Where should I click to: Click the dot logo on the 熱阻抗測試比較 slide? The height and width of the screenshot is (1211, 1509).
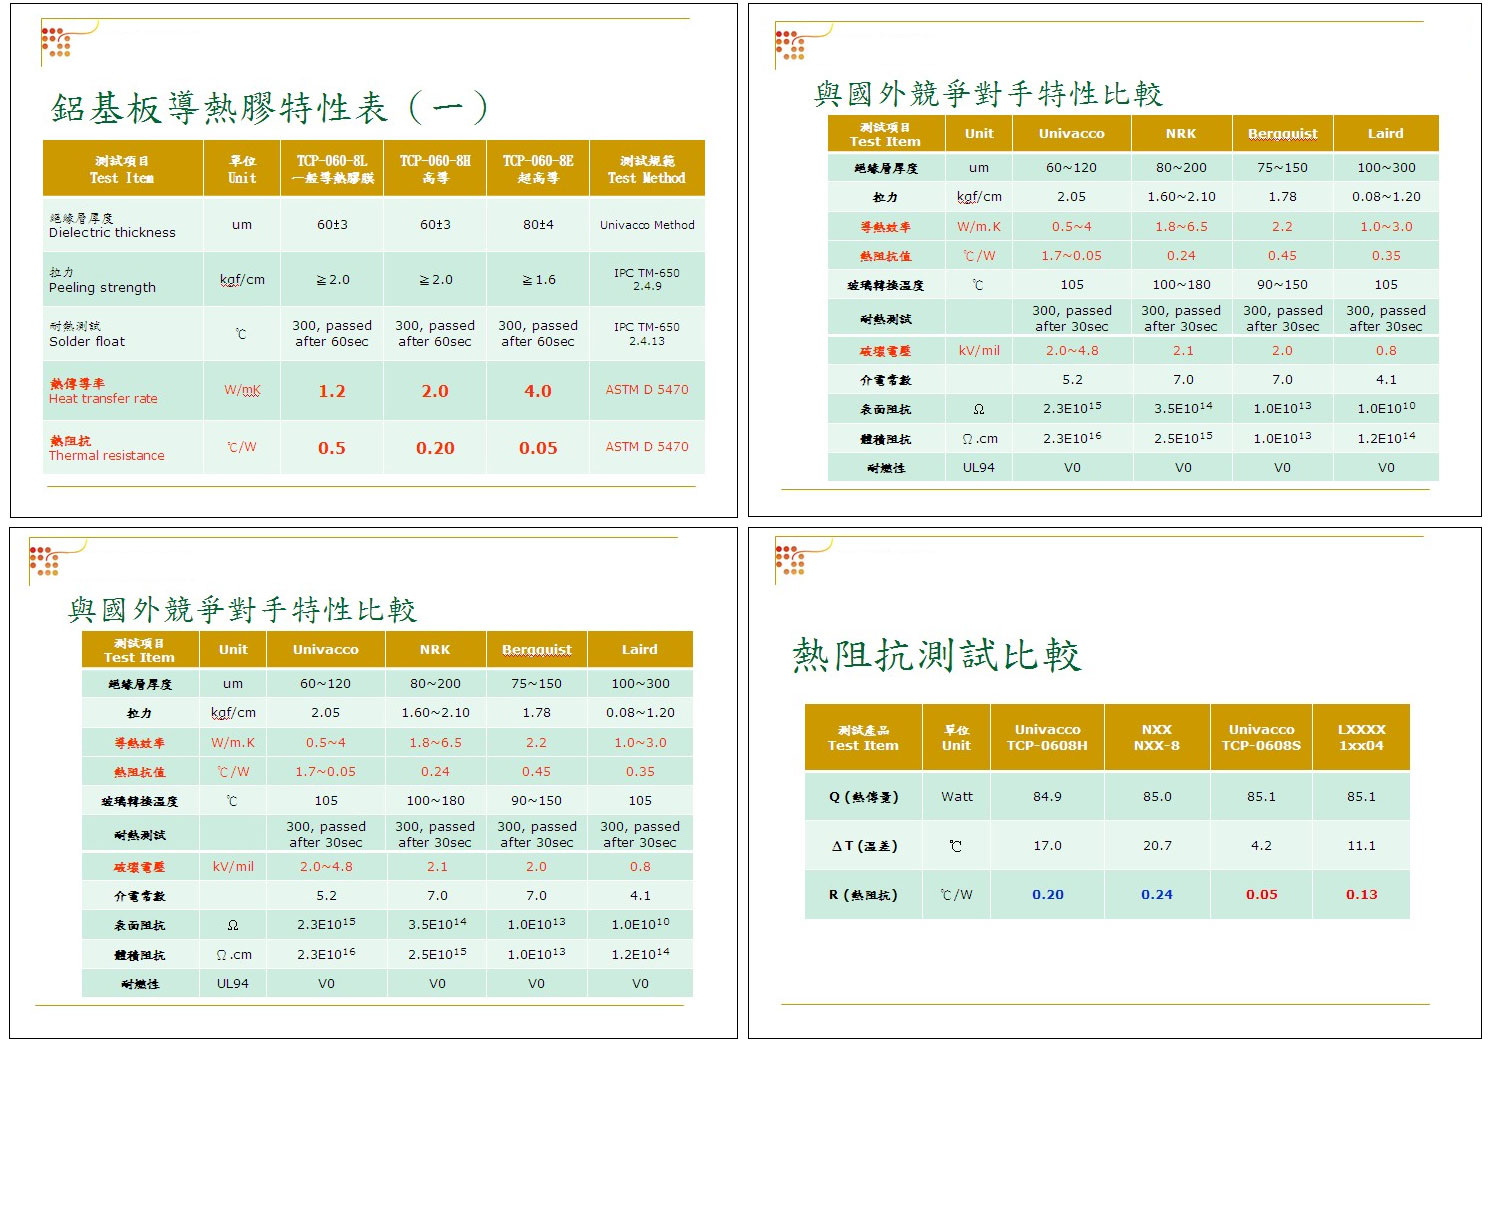tap(790, 559)
